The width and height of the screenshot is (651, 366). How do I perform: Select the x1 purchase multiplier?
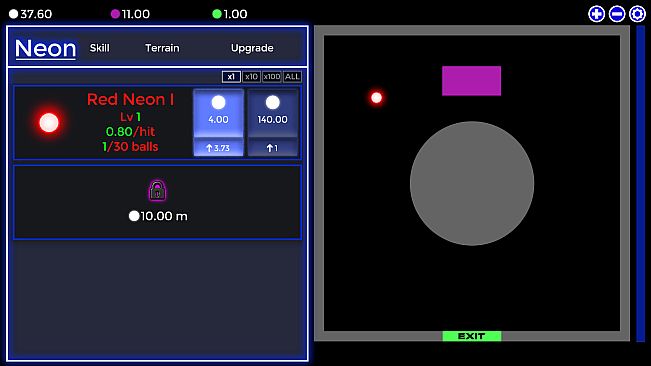[231, 77]
